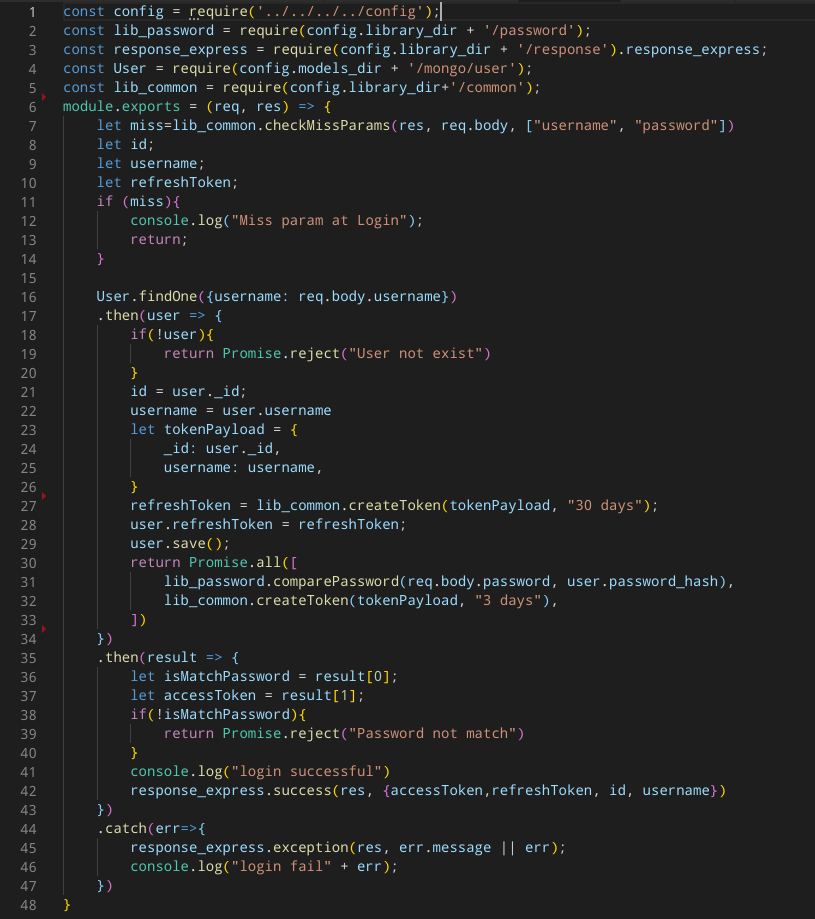Screen dimensions: 815x919
Task: Click line number 30 in the gutter
Action: (x=28, y=563)
